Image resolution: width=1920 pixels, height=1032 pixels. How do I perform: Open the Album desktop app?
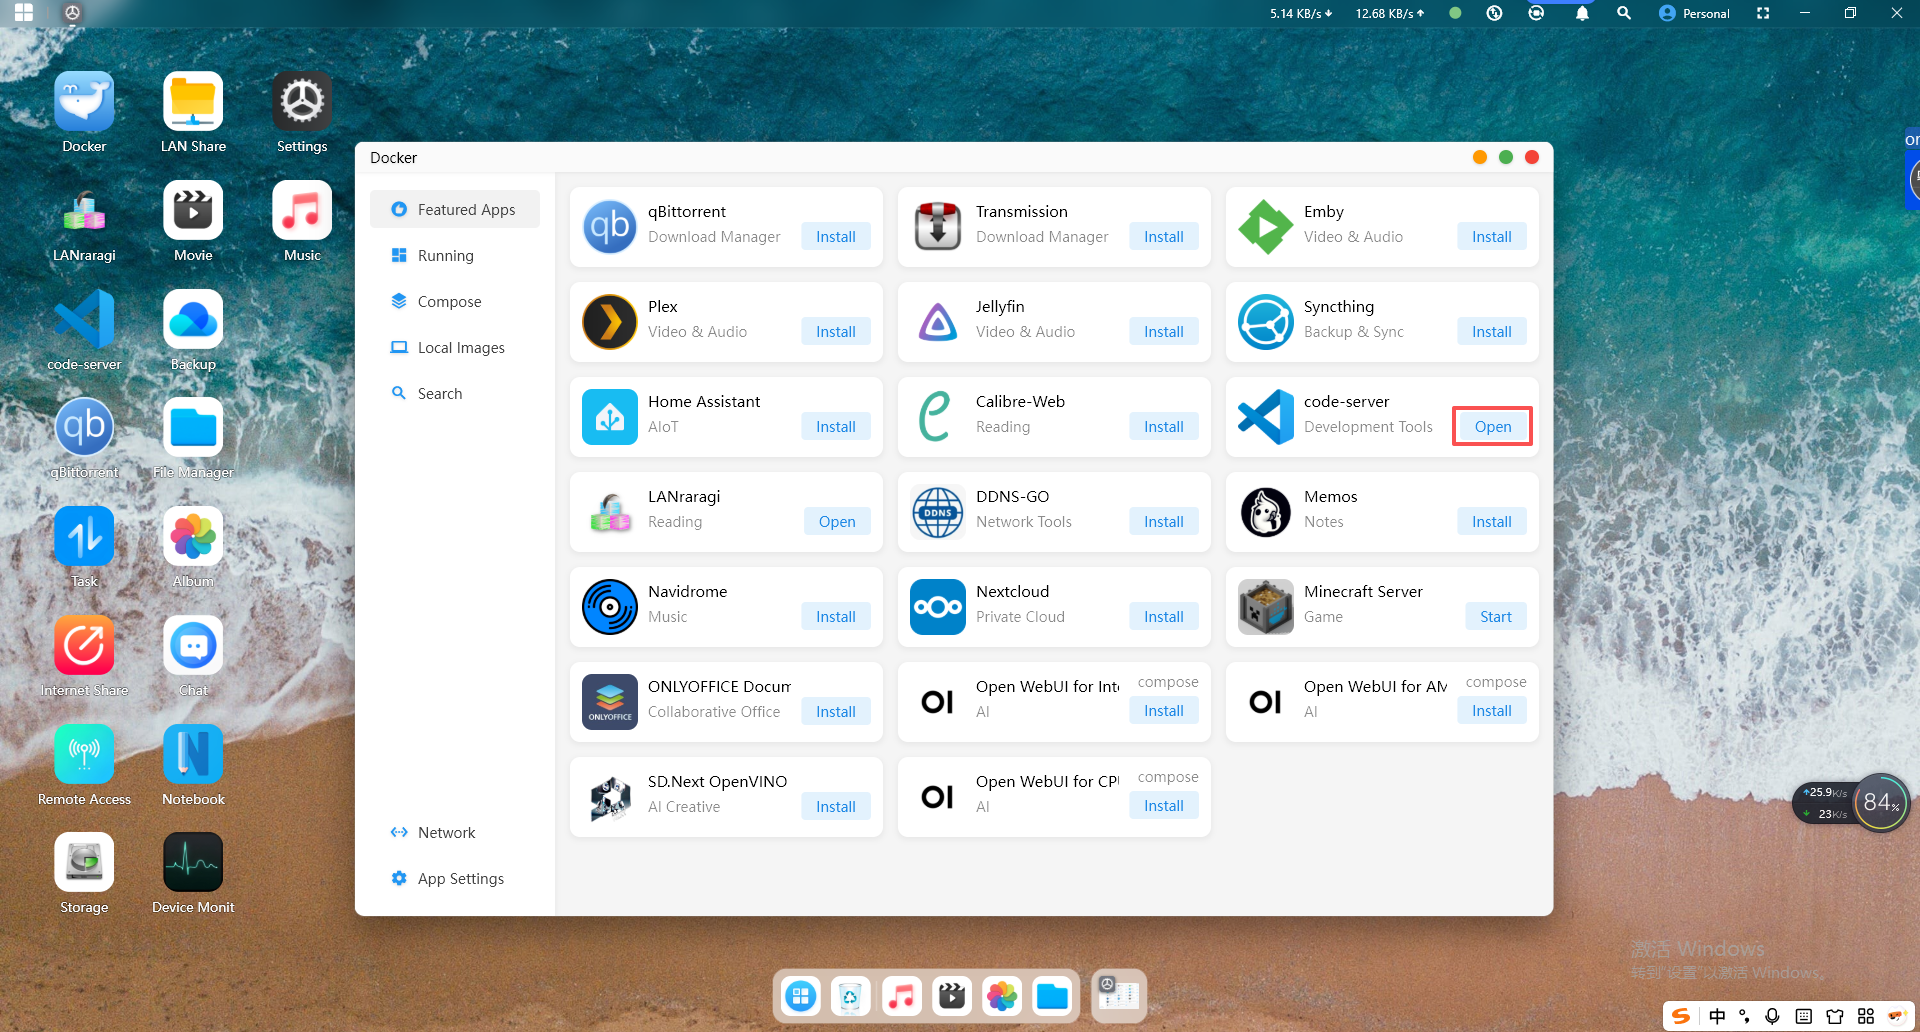[193, 537]
